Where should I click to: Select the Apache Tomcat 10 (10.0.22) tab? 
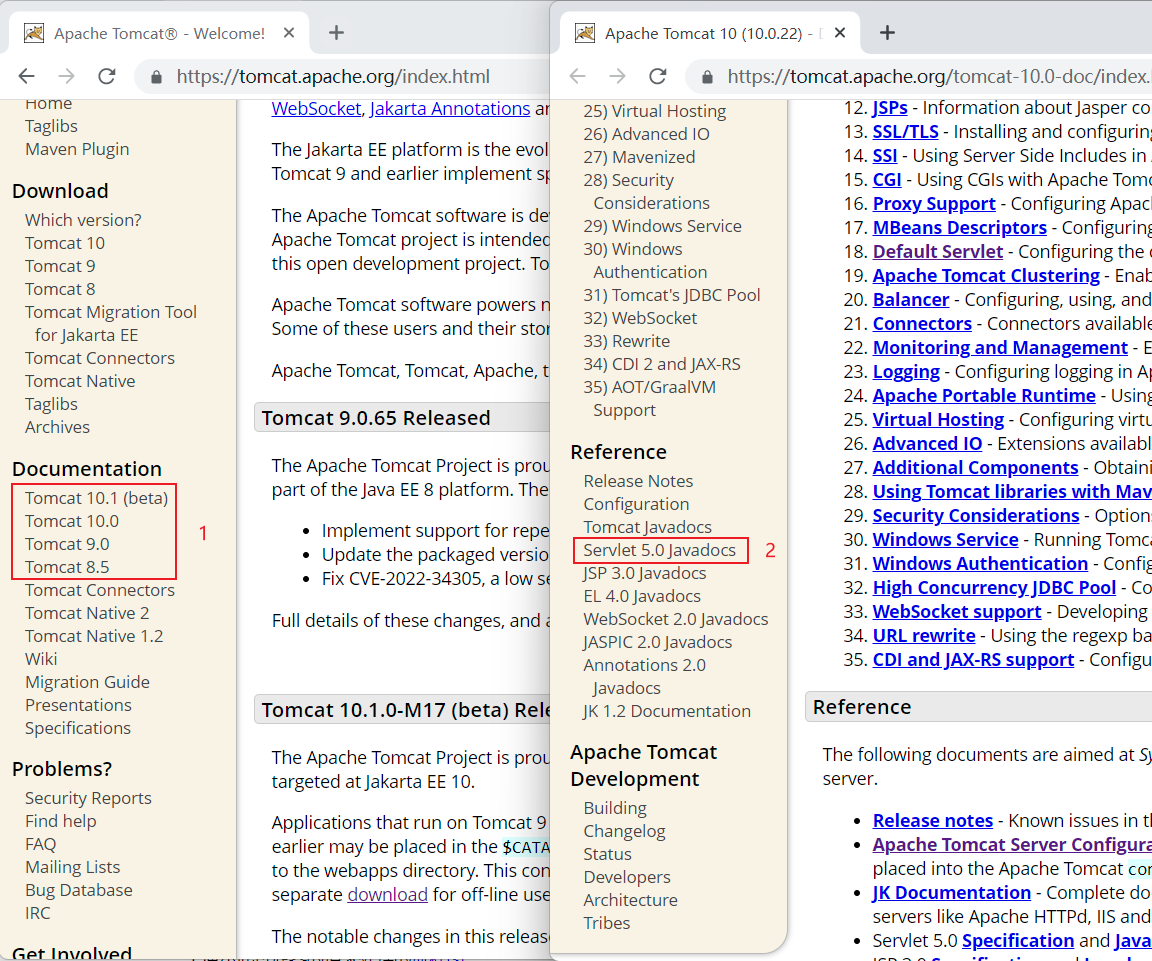pyautogui.click(x=710, y=33)
